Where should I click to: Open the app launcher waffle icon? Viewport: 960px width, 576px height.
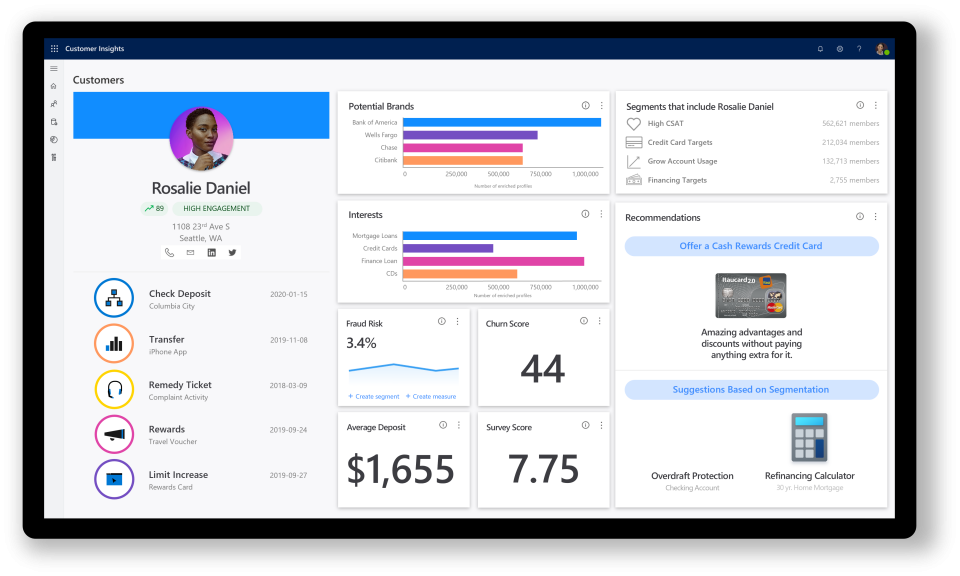(54, 48)
